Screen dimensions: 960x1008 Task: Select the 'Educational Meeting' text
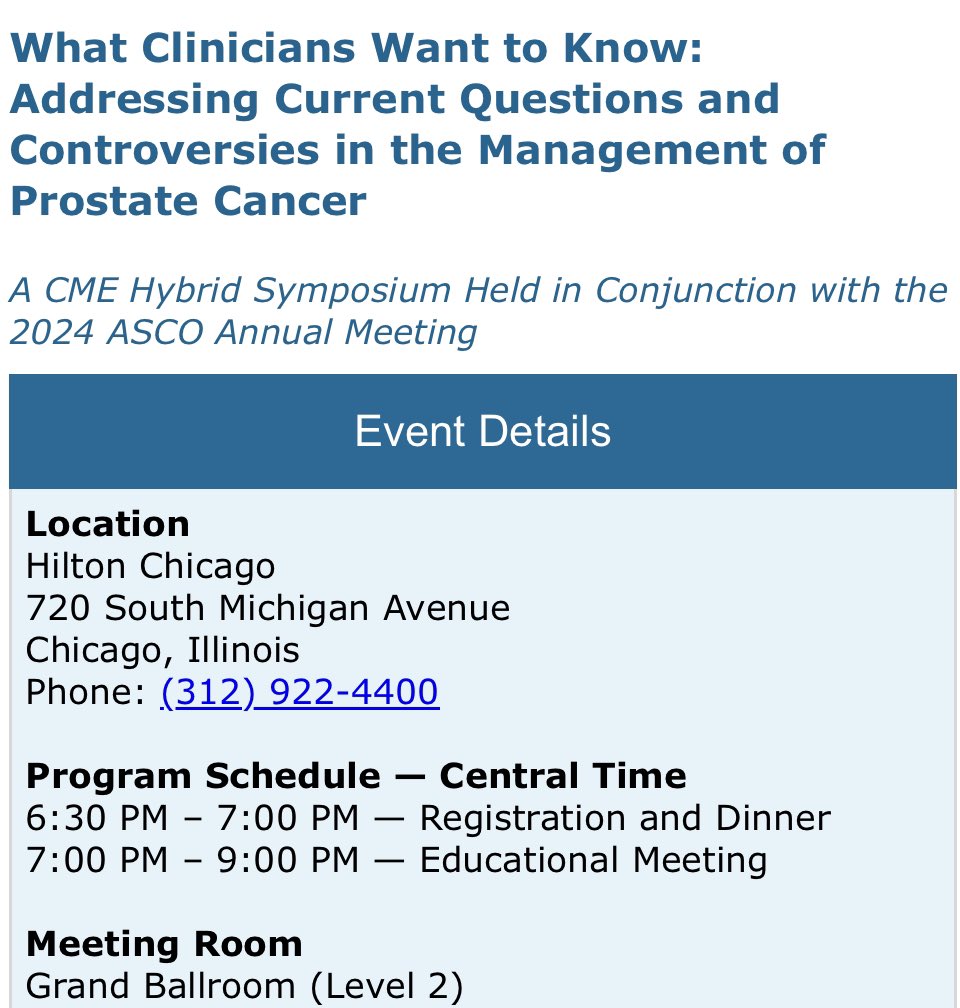pos(593,860)
